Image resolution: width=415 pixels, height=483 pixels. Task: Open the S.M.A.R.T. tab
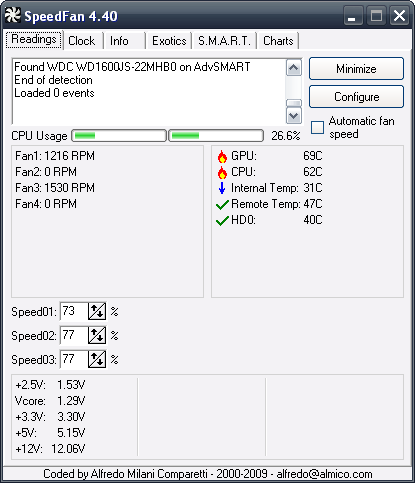[224, 41]
